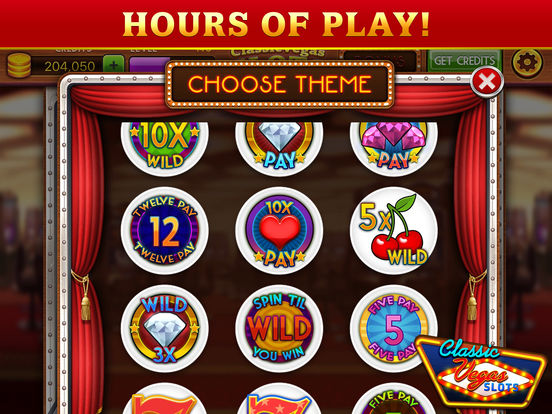Pick the pink gems Pay theme
Viewport: 552px width, 414px height.
tap(394, 148)
